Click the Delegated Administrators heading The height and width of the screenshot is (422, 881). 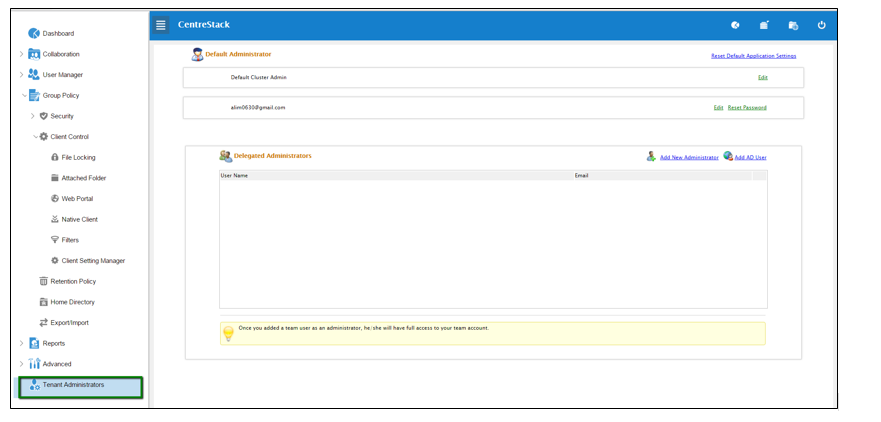coord(273,156)
